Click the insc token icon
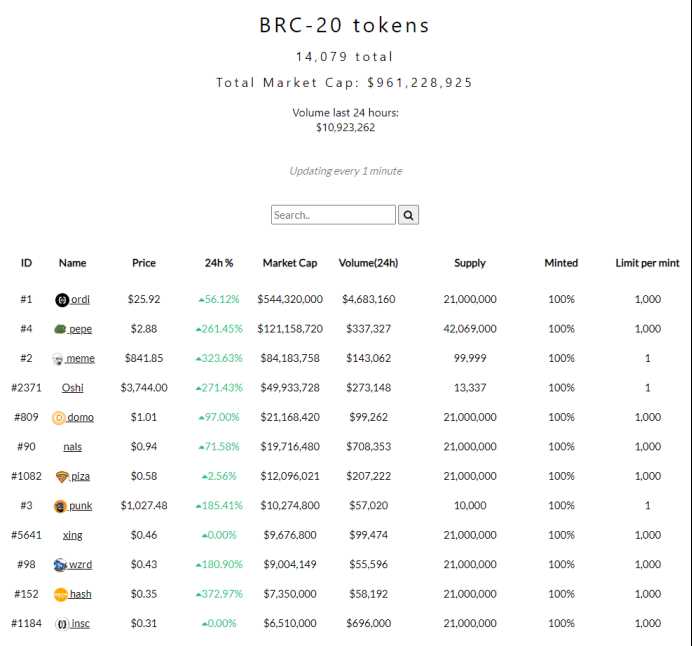 click(x=61, y=624)
